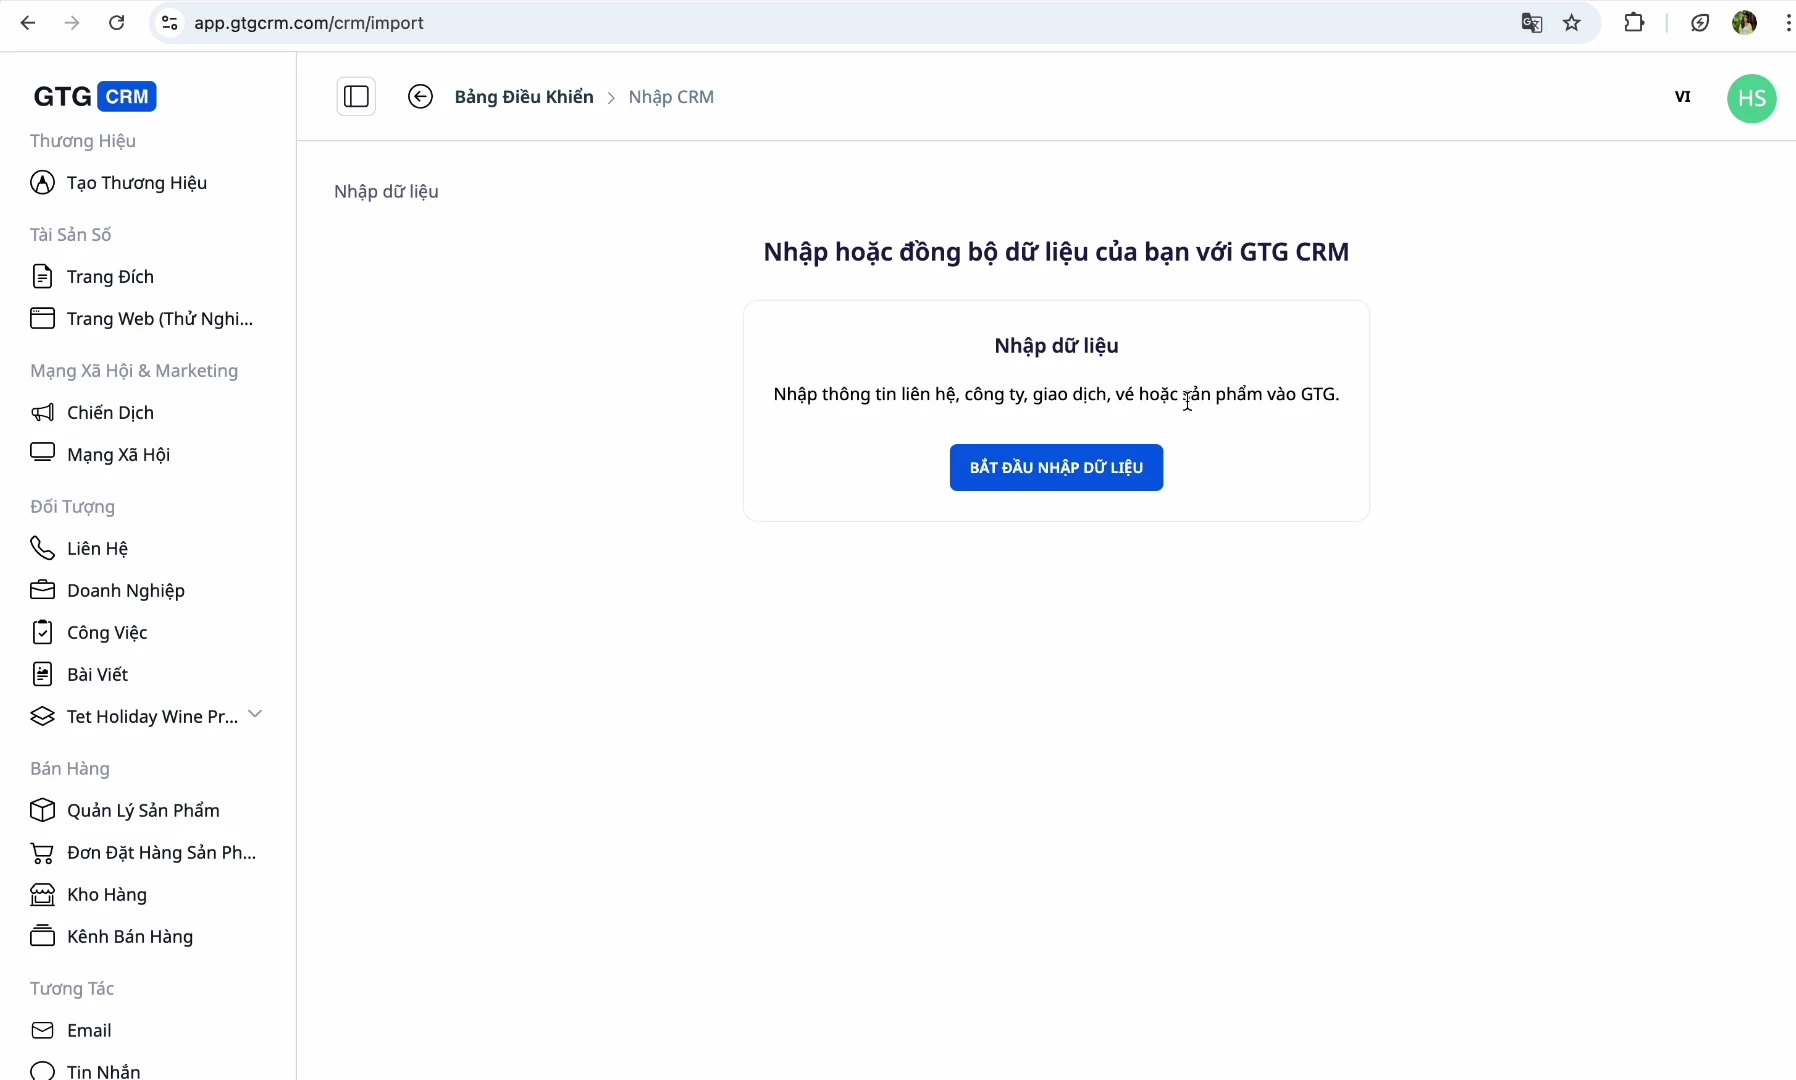Select Mạng Xã Hội in sidebar
1796x1080 pixels.
118,455
